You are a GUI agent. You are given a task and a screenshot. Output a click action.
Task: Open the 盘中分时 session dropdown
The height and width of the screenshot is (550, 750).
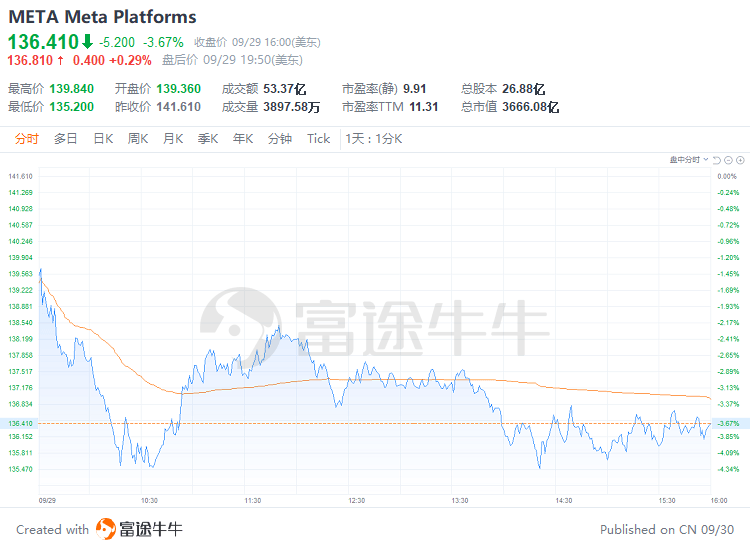[689, 160]
